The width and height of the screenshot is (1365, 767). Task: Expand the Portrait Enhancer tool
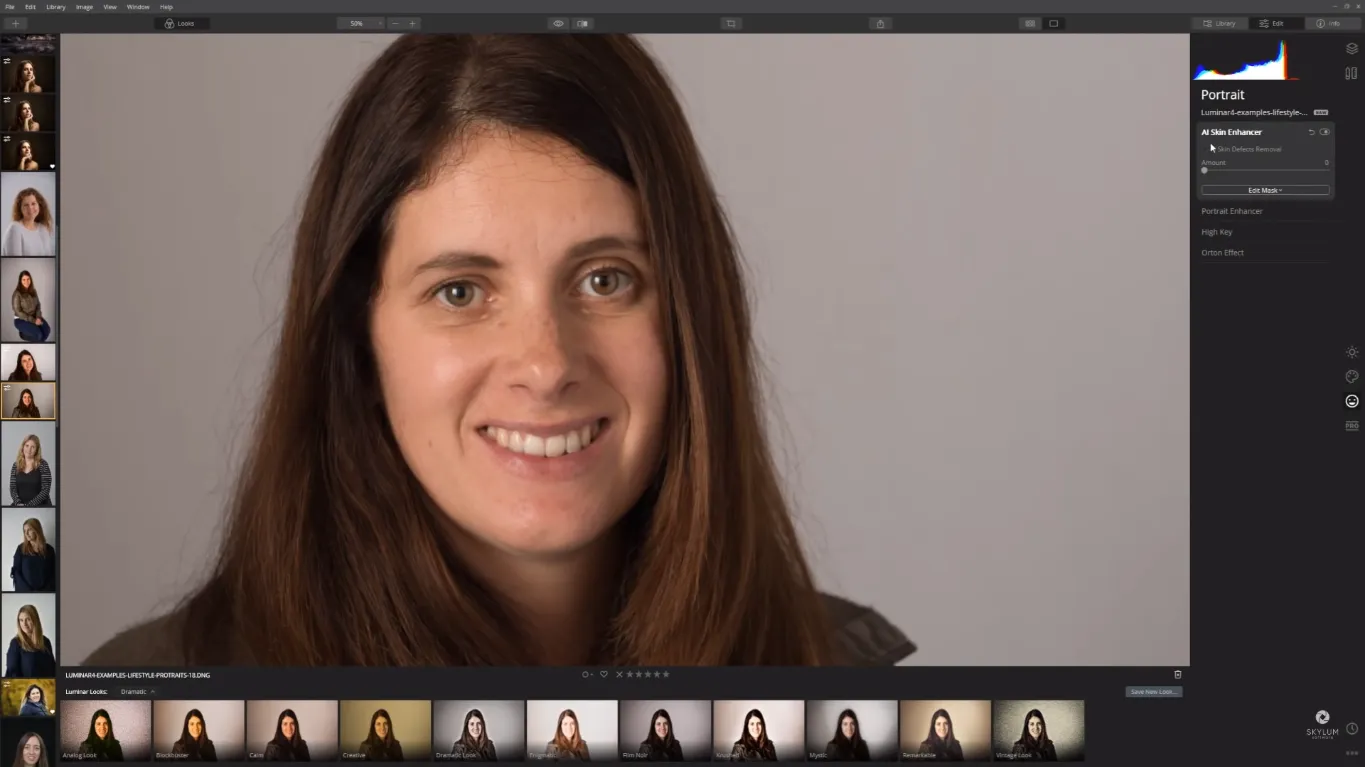tap(1232, 211)
